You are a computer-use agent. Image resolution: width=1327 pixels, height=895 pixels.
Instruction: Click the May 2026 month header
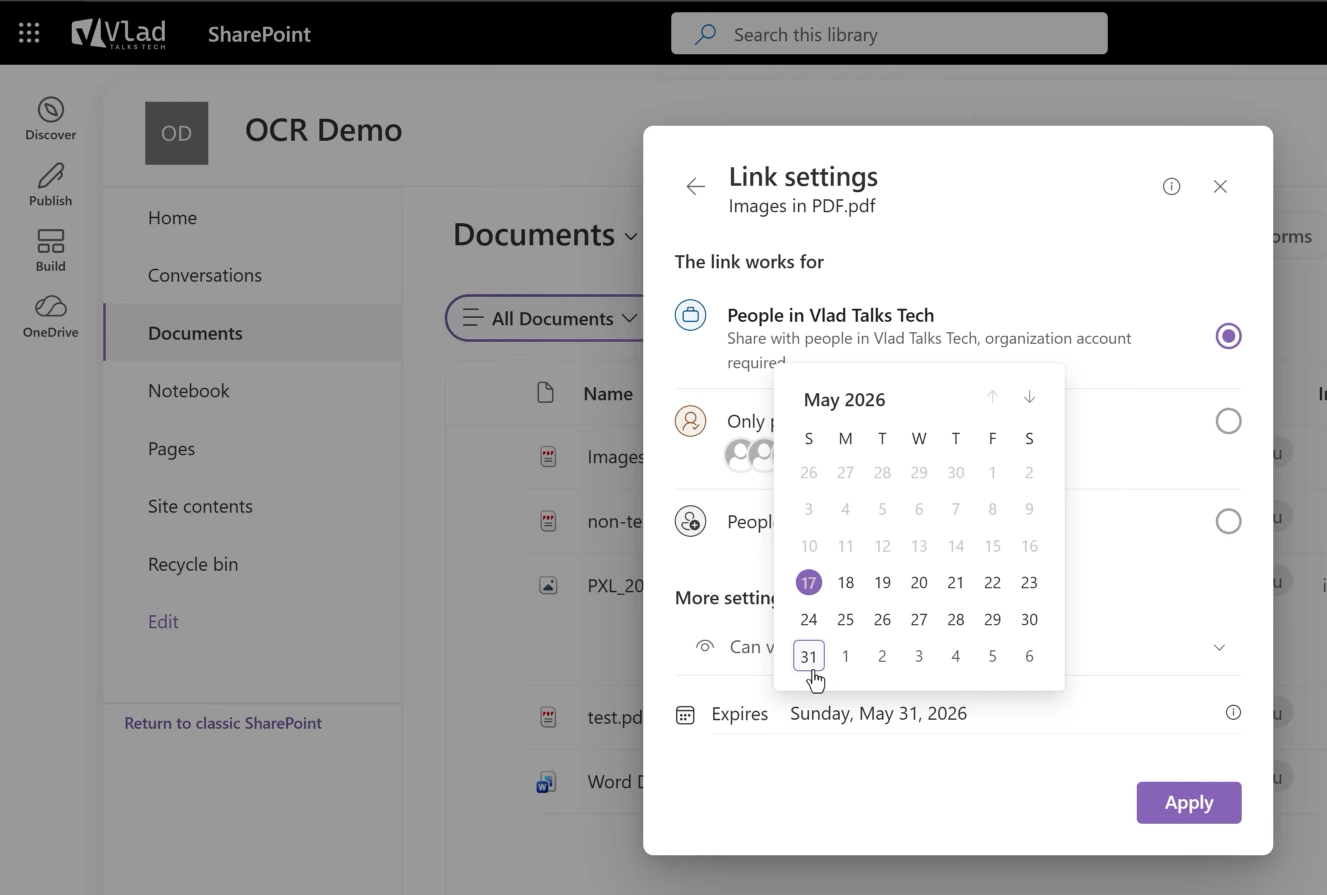pyautogui.click(x=845, y=400)
